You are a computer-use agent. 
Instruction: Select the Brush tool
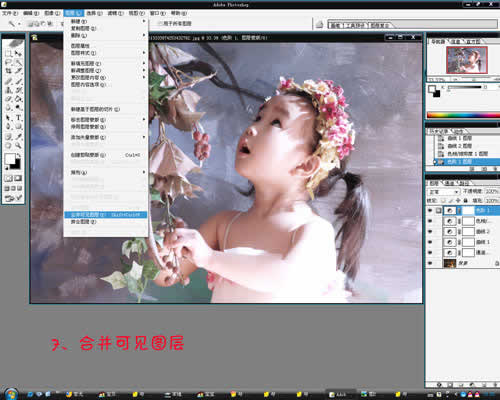[18, 81]
